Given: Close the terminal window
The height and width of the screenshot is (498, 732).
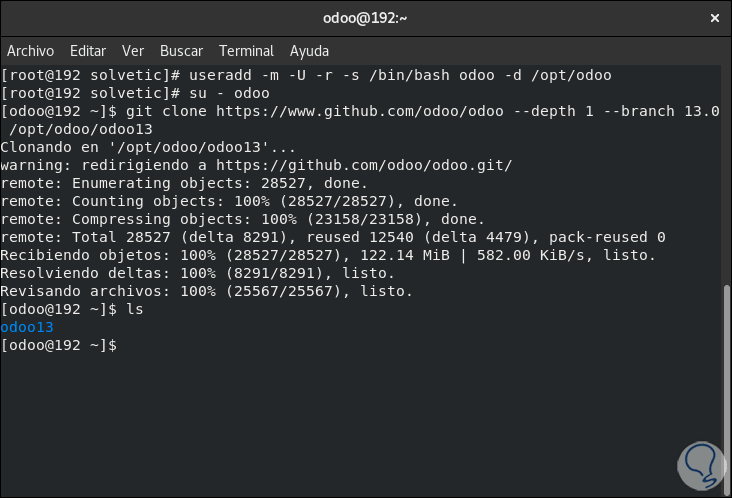Looking at the screenshot, I should (713, 17).
